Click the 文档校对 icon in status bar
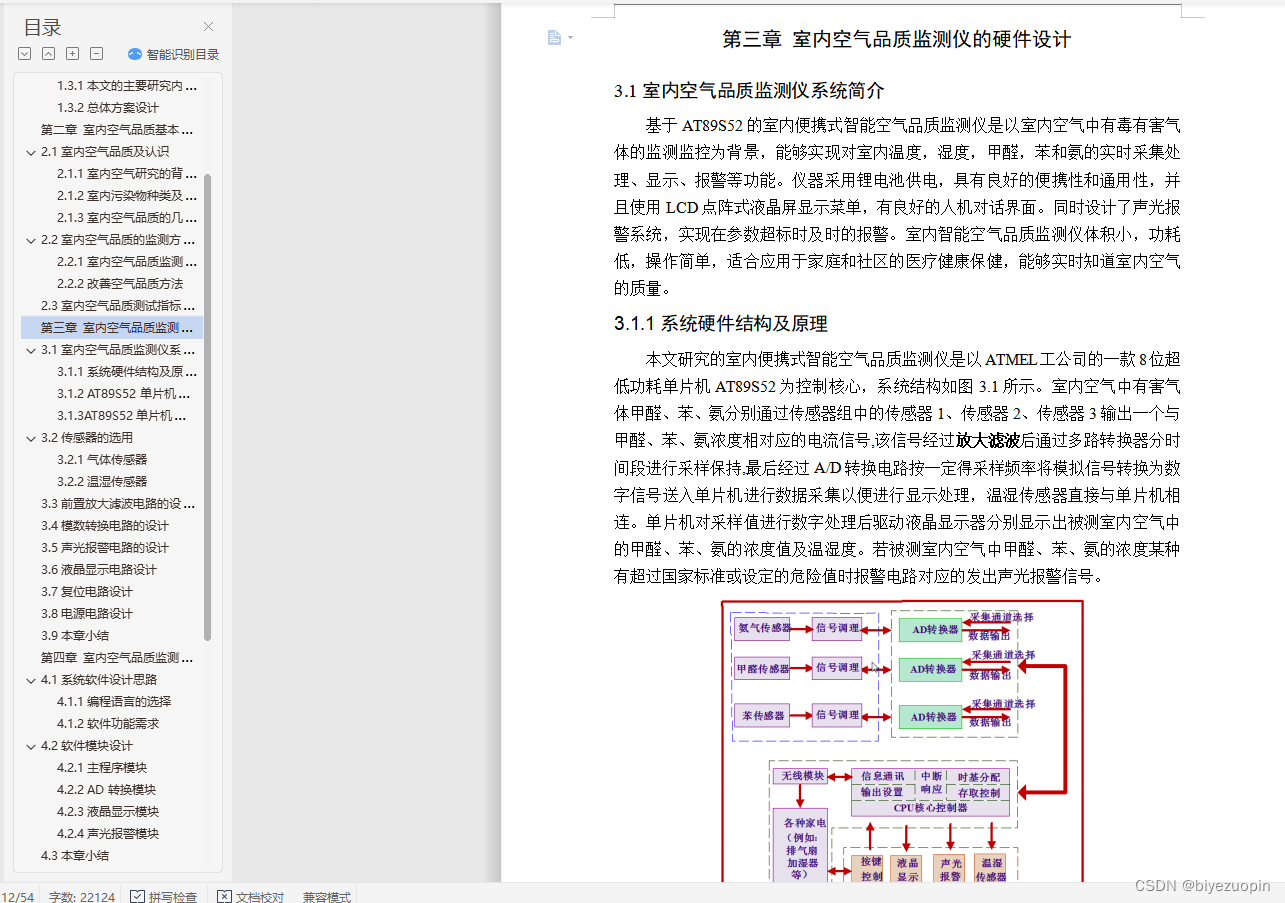 [x=224, y=896]
